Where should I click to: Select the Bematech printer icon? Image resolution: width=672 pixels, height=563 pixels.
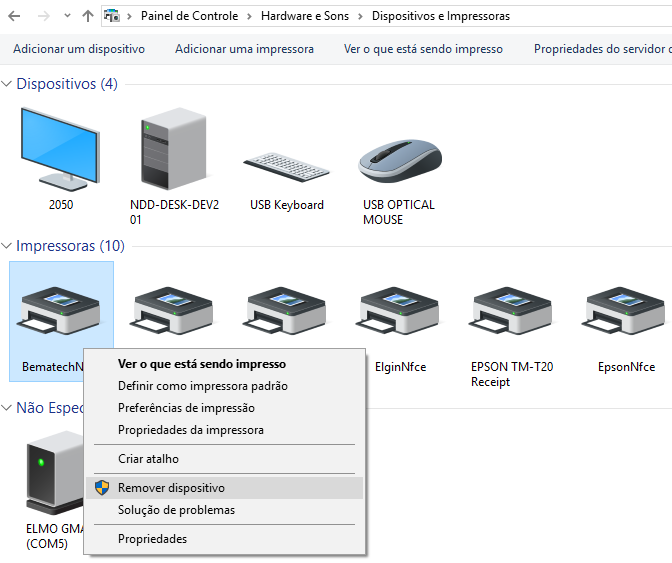coord(58,311)
